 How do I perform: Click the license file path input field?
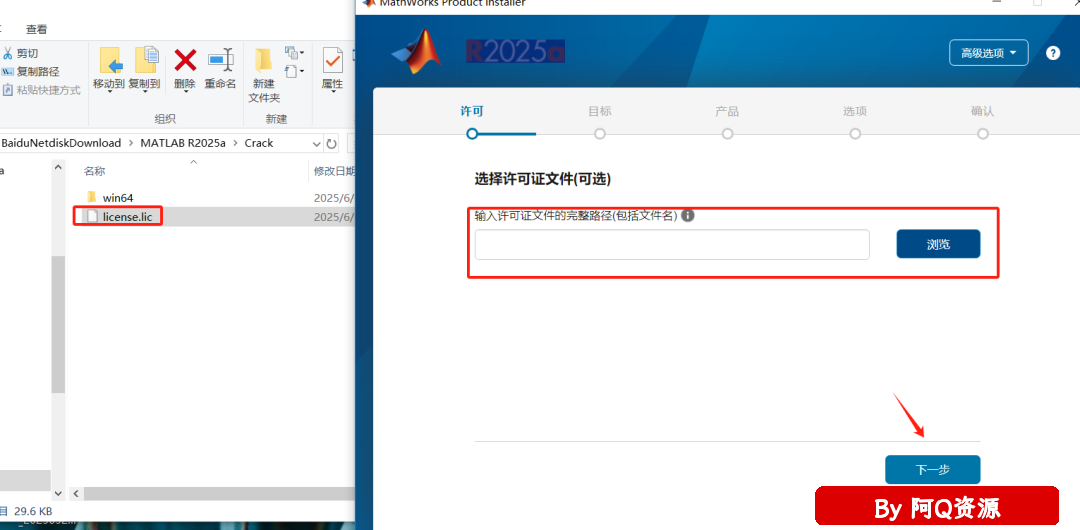672,245
